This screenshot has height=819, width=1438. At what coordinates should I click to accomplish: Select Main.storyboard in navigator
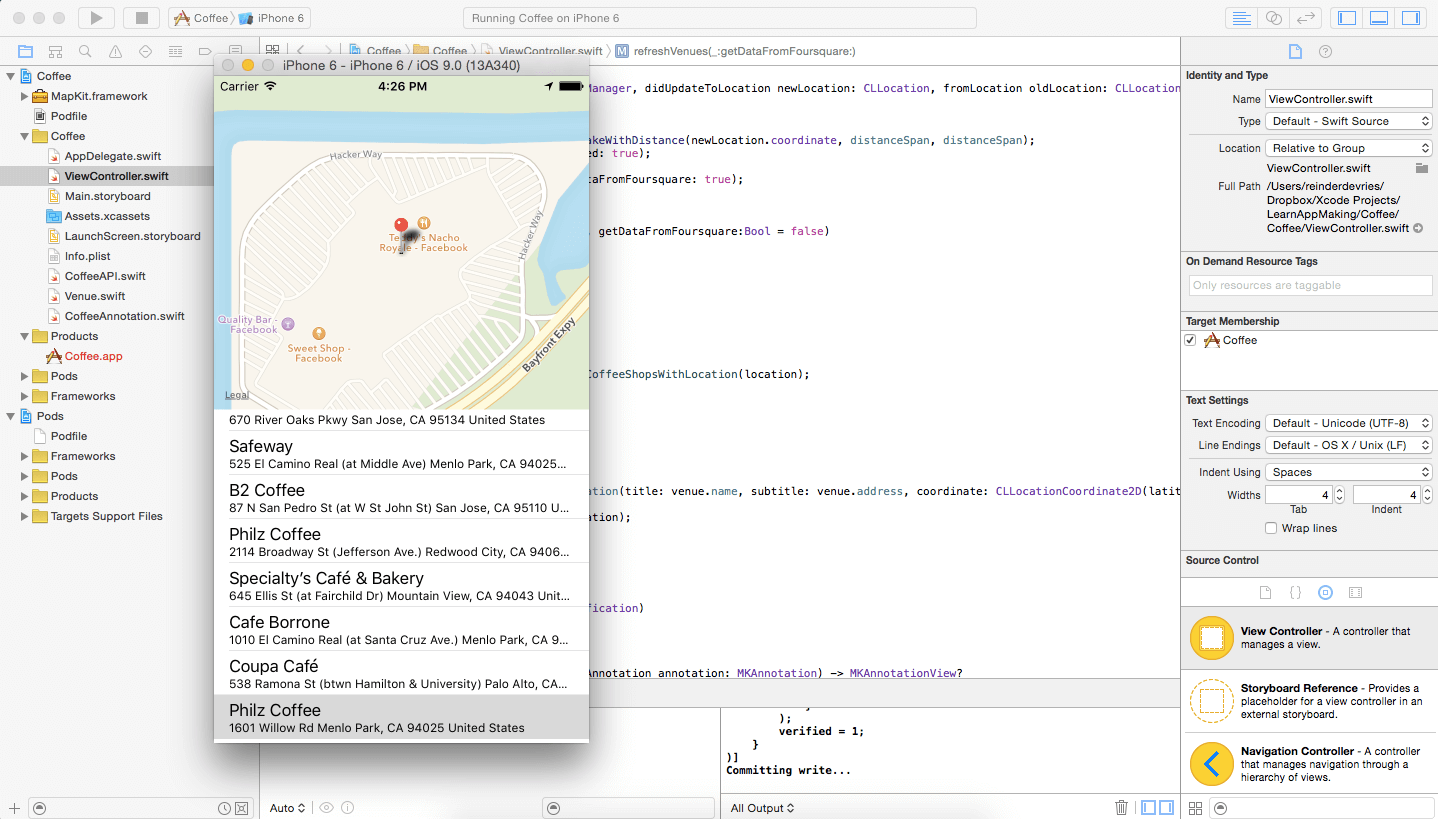107,196
